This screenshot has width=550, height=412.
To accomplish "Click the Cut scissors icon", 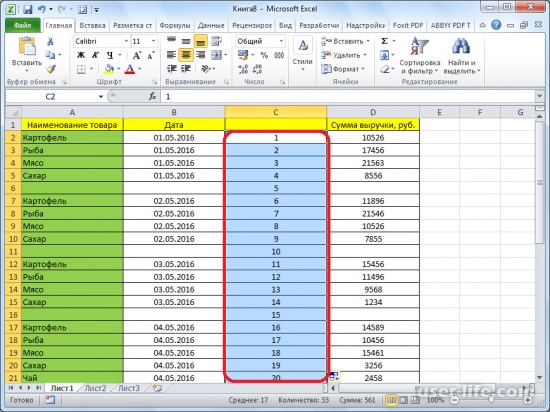I will click(50, 41).
